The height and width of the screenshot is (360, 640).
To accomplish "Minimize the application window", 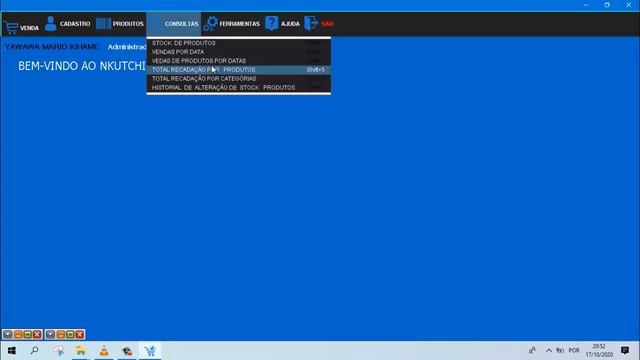I will point(586,5).
